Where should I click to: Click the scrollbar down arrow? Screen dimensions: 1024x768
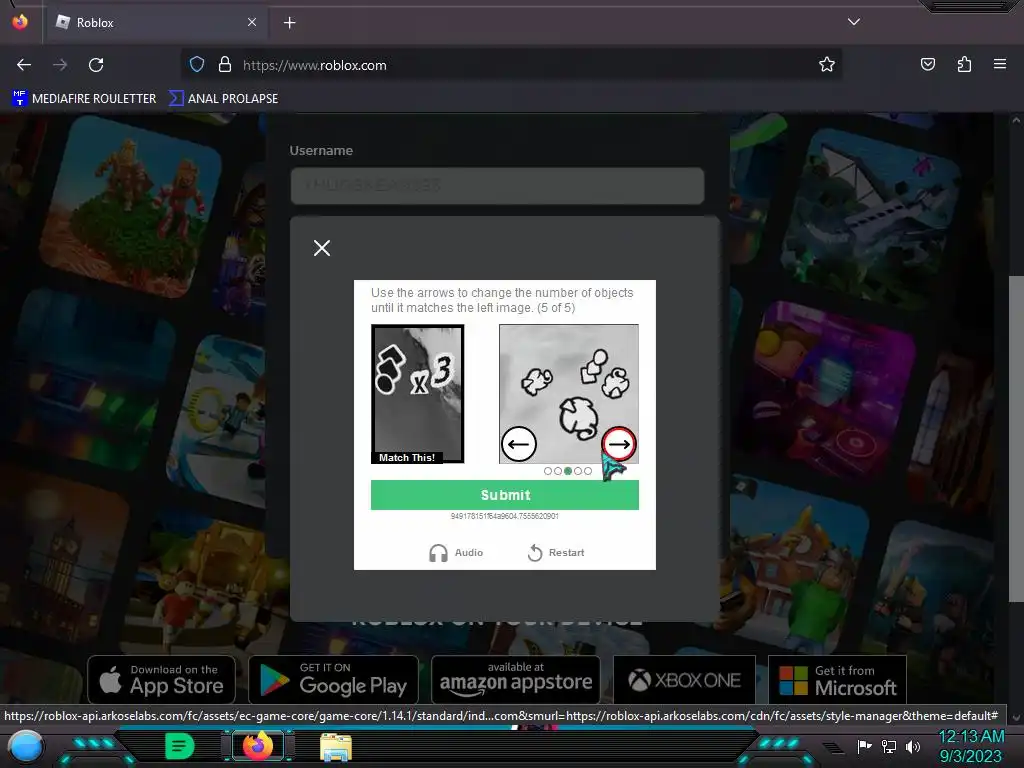[x=1016, y=717]
